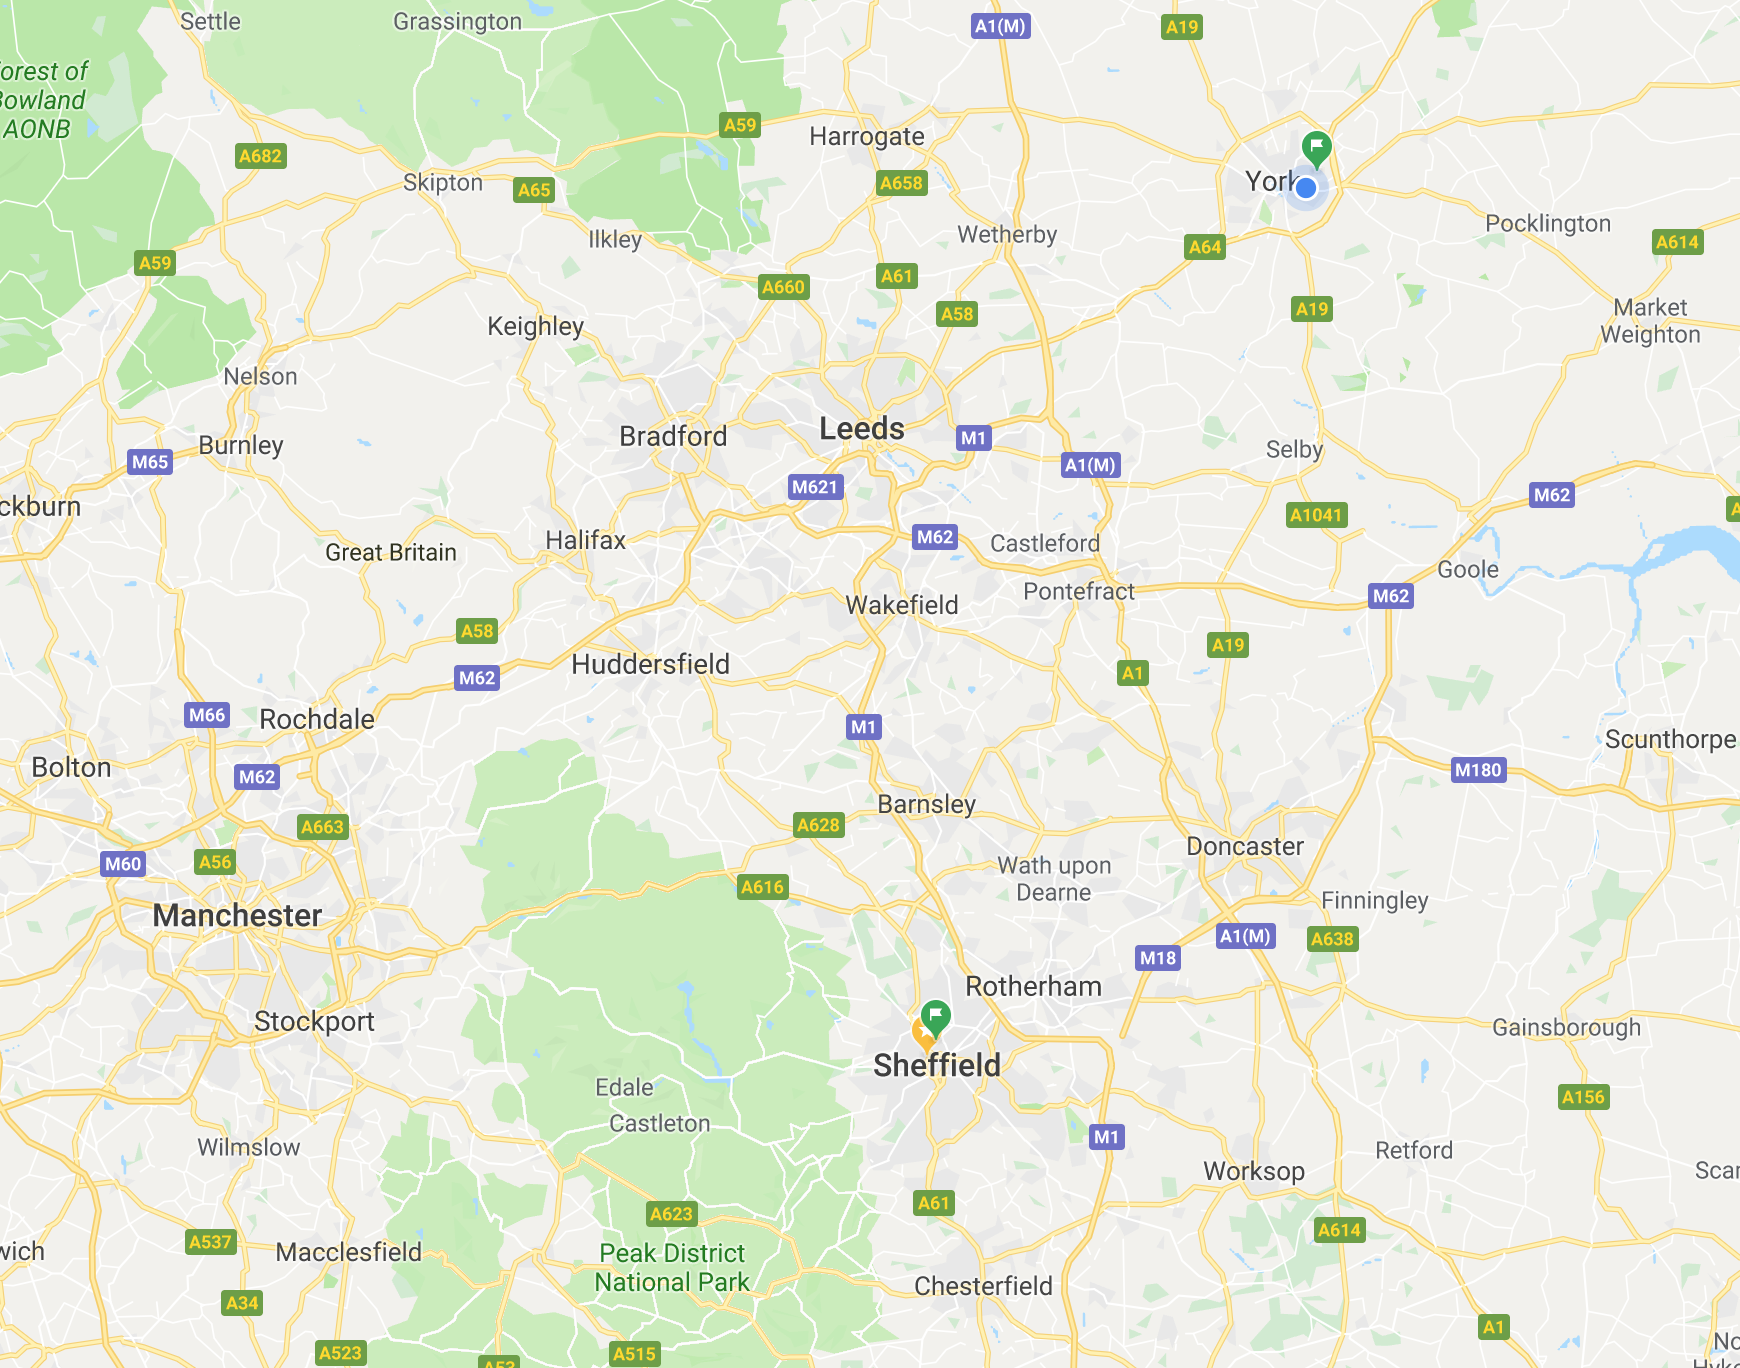This screenshot has width=1740, height=1368.
Task: Click the M18 motorway shield near Rotherham
Action: [x=1158, y=958]
